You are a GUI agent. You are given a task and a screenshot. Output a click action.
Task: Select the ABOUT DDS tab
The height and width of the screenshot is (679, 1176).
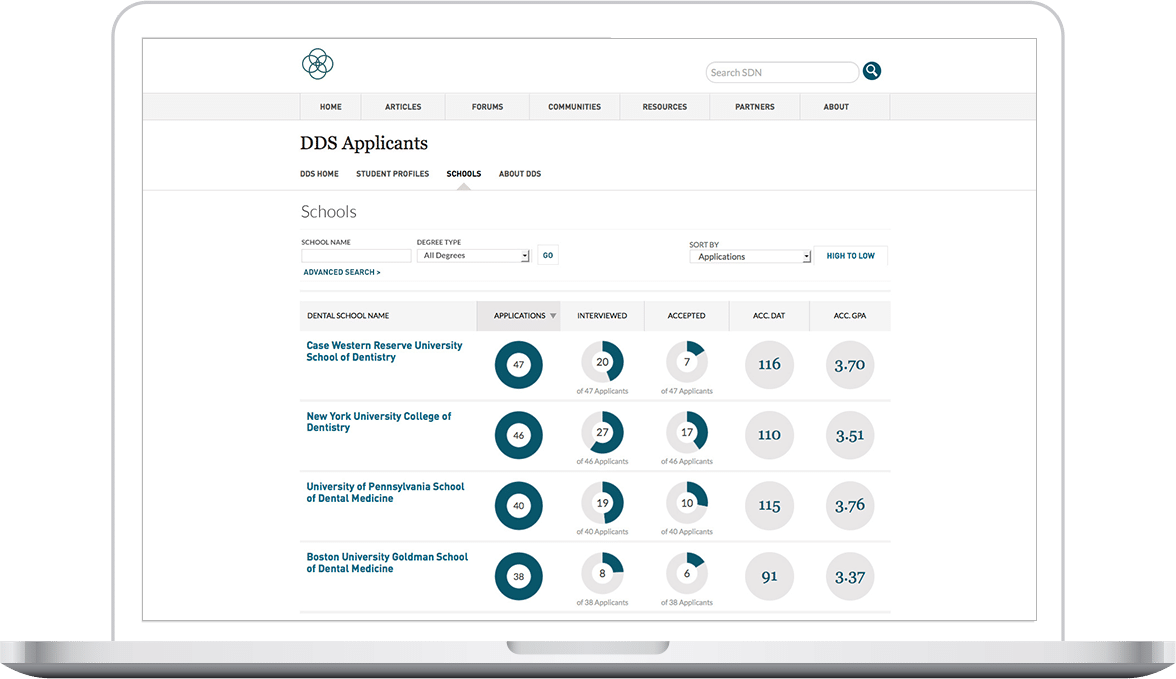520,173
